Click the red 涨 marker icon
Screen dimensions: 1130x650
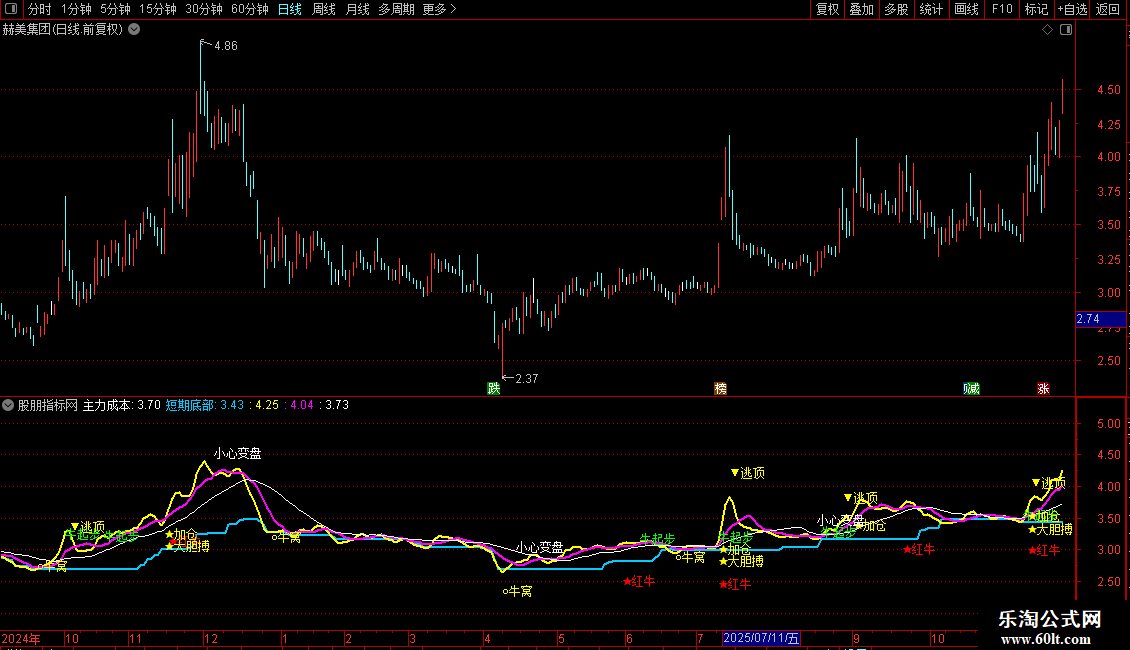[1043, 388]
